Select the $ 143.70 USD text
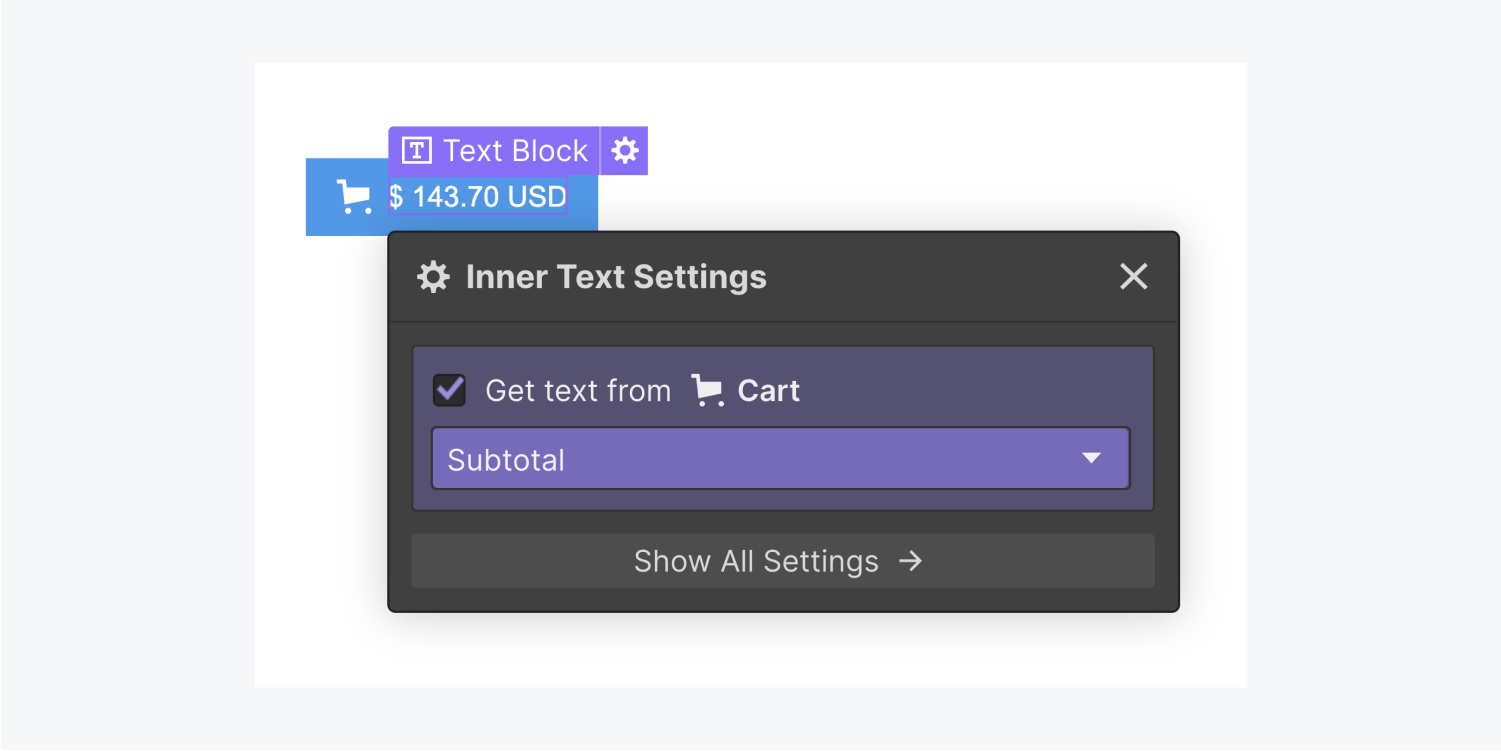This screenshot has width=1501, height=751. click(478, 197)
